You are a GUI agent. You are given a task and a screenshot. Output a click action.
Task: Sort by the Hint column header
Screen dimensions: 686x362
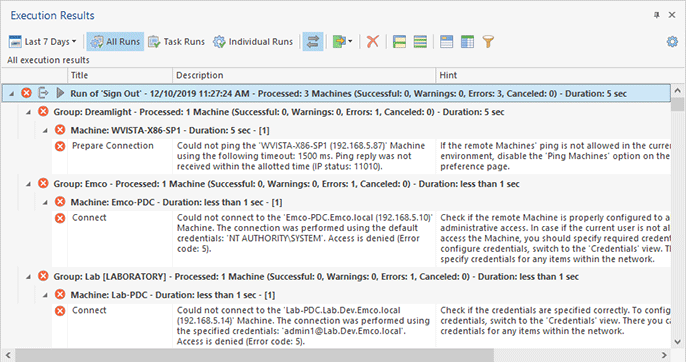pyautogui.click(x=553, y=75)
